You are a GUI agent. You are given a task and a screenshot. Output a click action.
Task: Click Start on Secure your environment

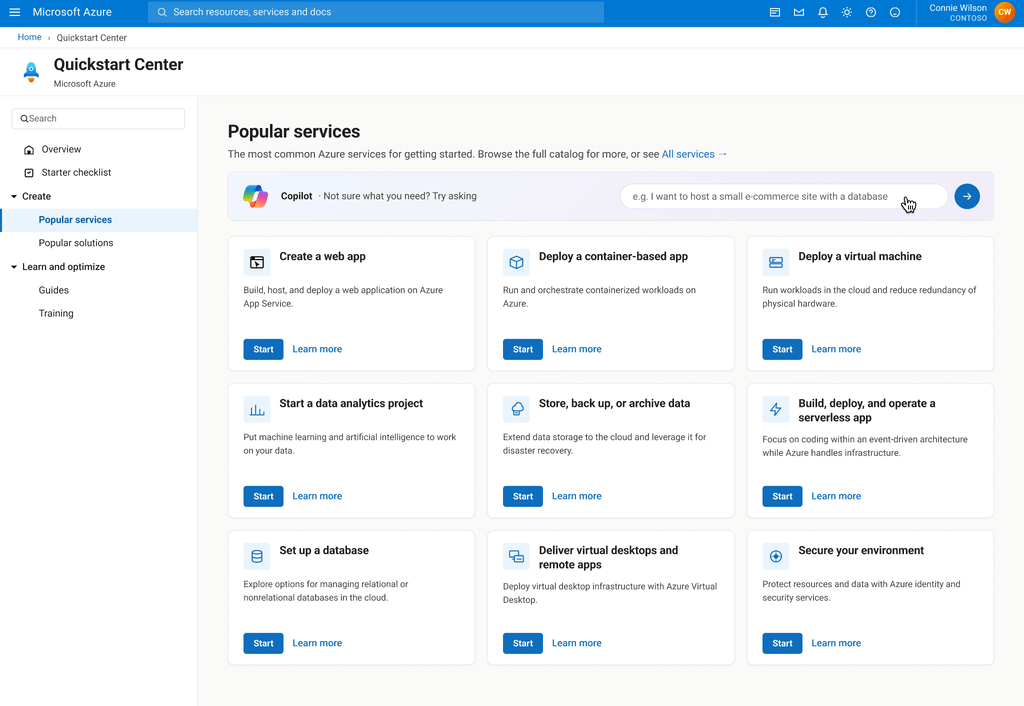(782, 643)
